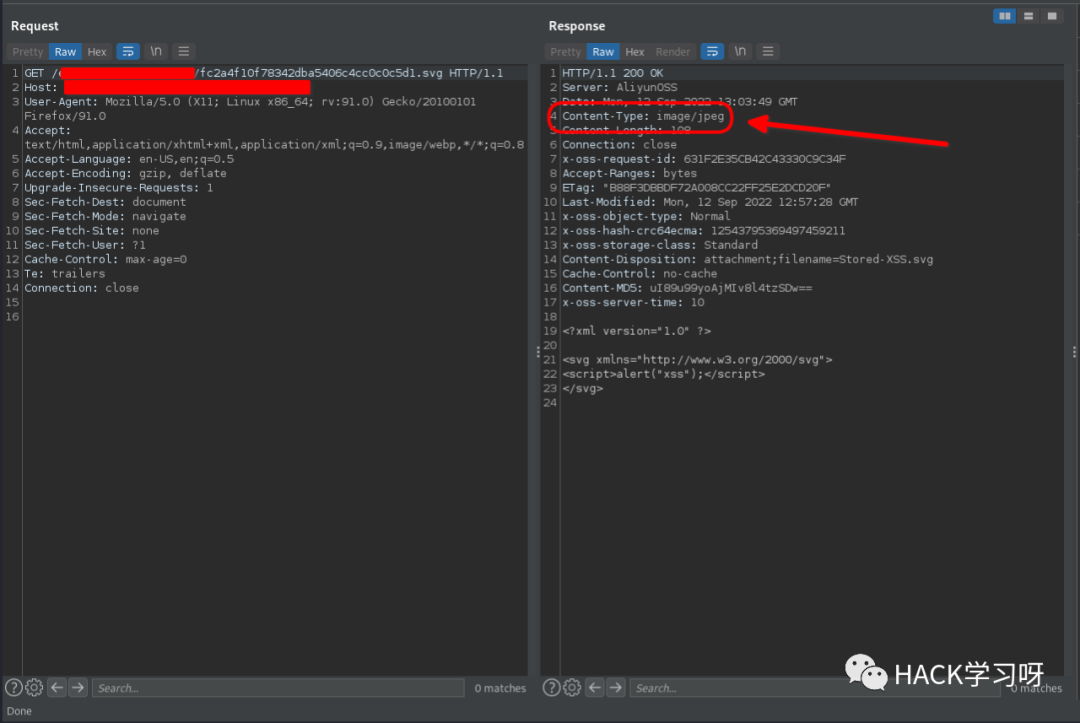Open the Render tab in Response panel

673,52
